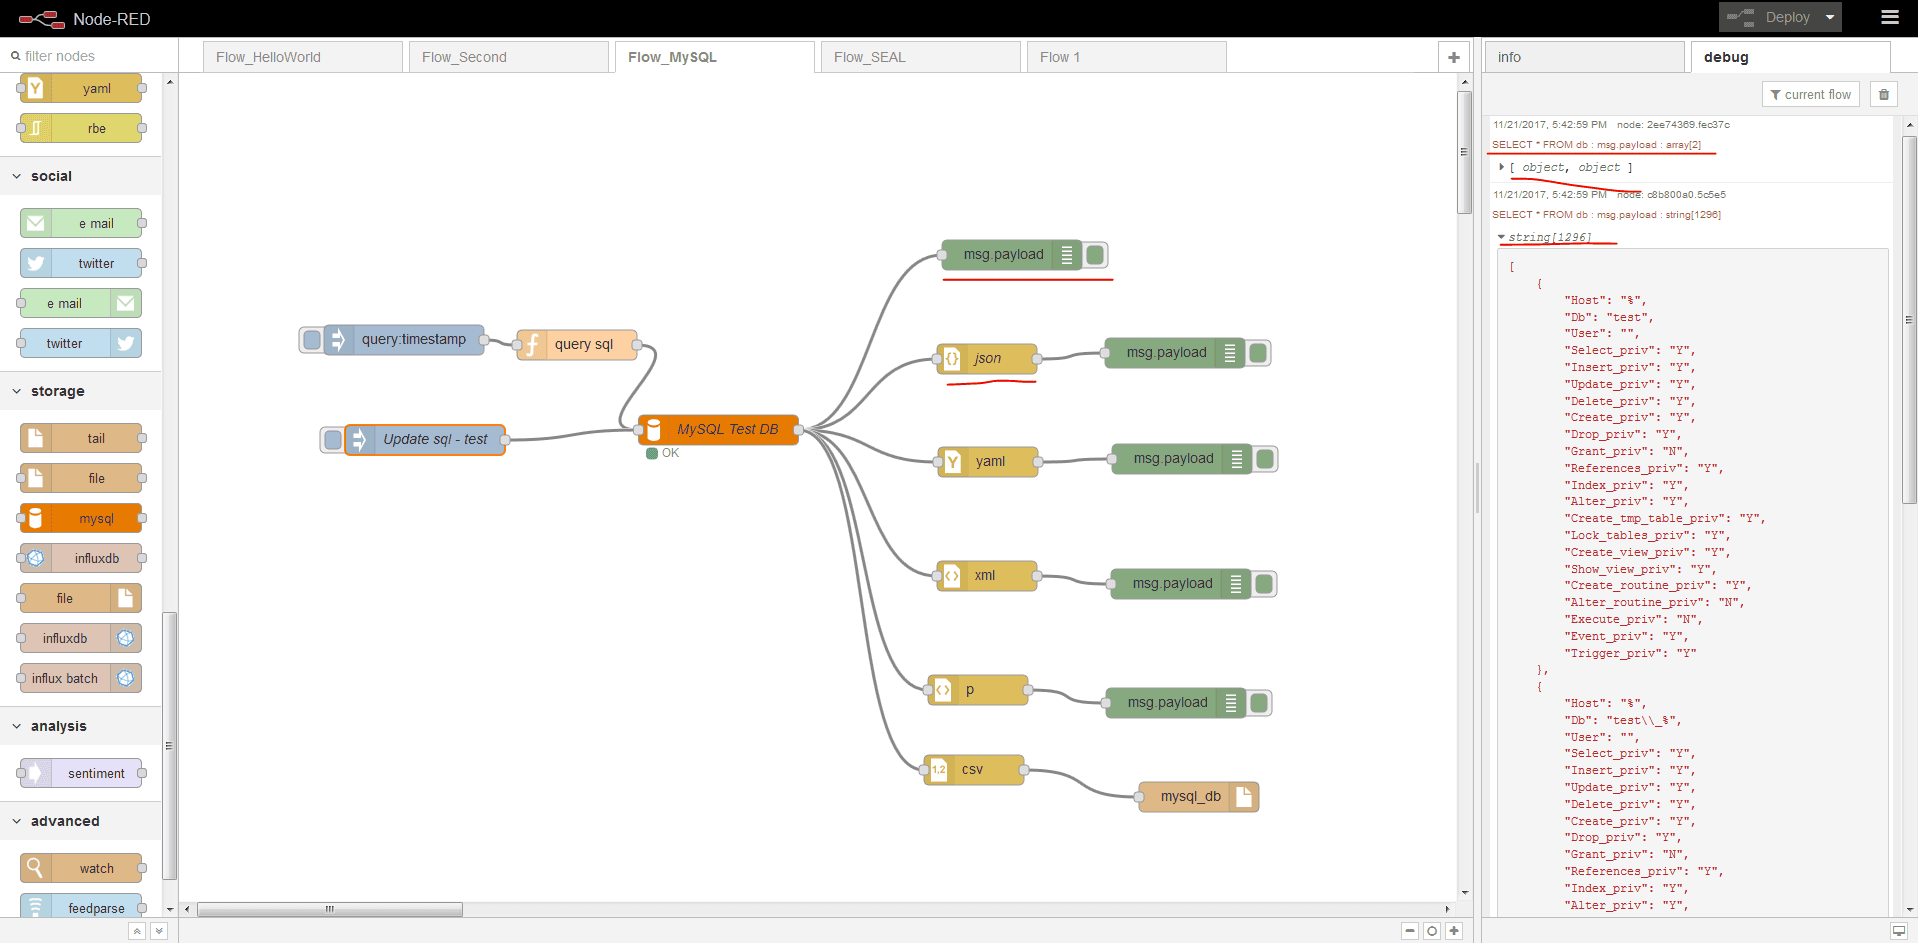Focus the filter nodes search field

pyautogui.click(x=90, y=56)
